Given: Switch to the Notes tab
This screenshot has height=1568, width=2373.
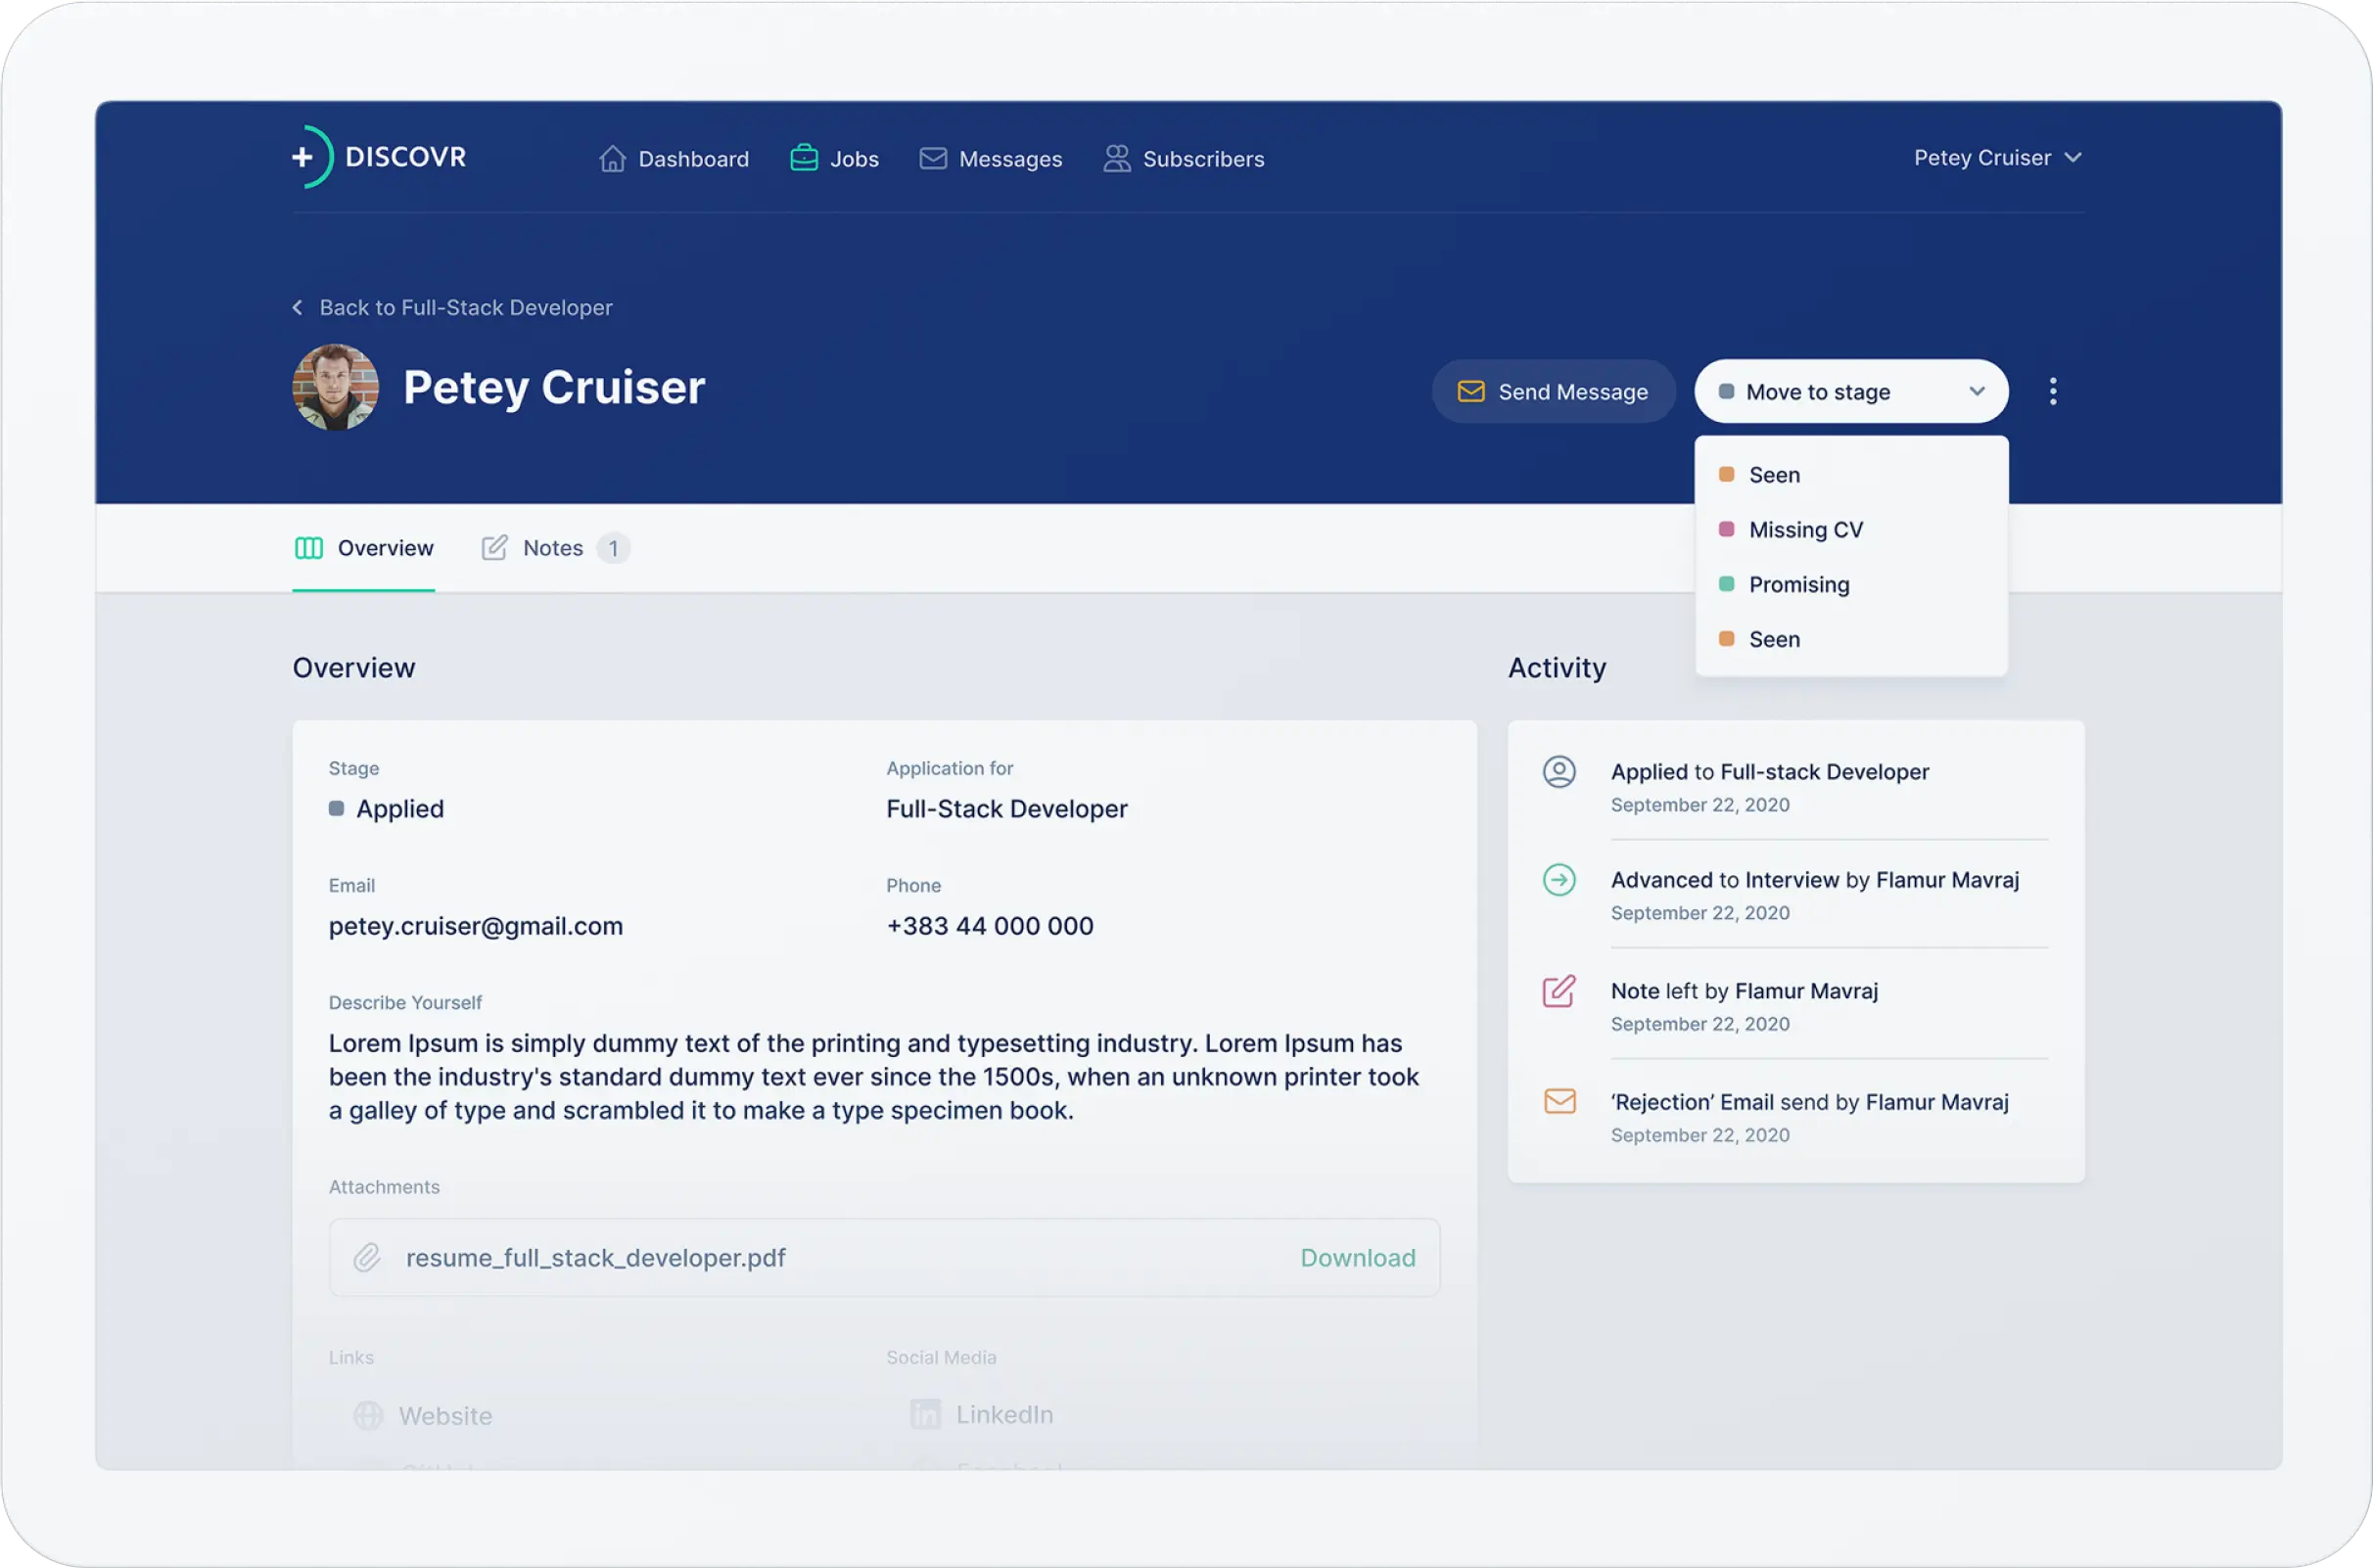Looking at the screenshot, I should tap(553, 548).
